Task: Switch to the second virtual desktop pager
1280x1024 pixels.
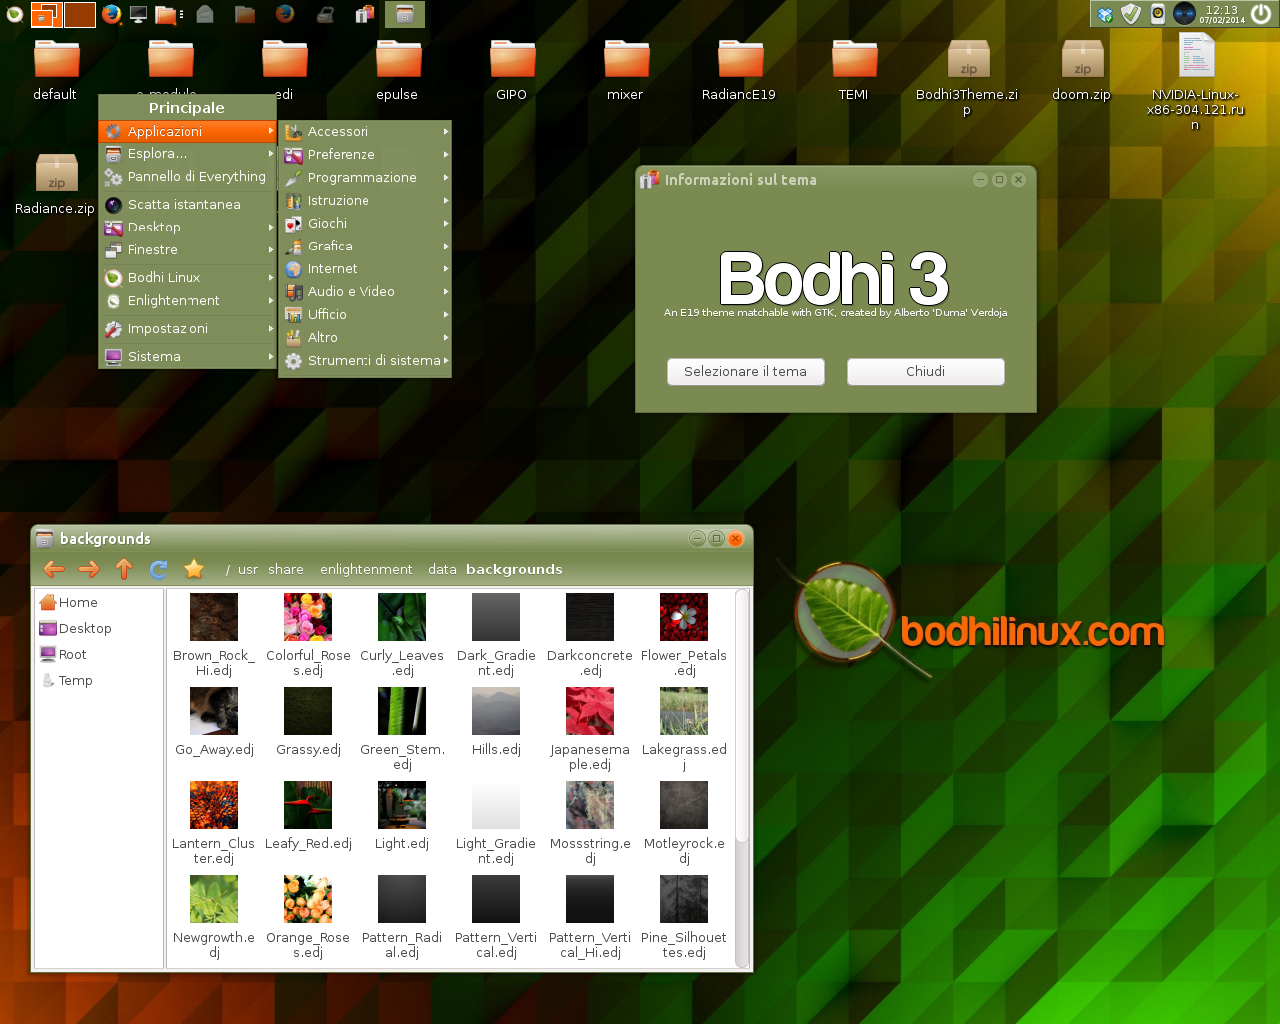Action: click(x=80, y=14)
